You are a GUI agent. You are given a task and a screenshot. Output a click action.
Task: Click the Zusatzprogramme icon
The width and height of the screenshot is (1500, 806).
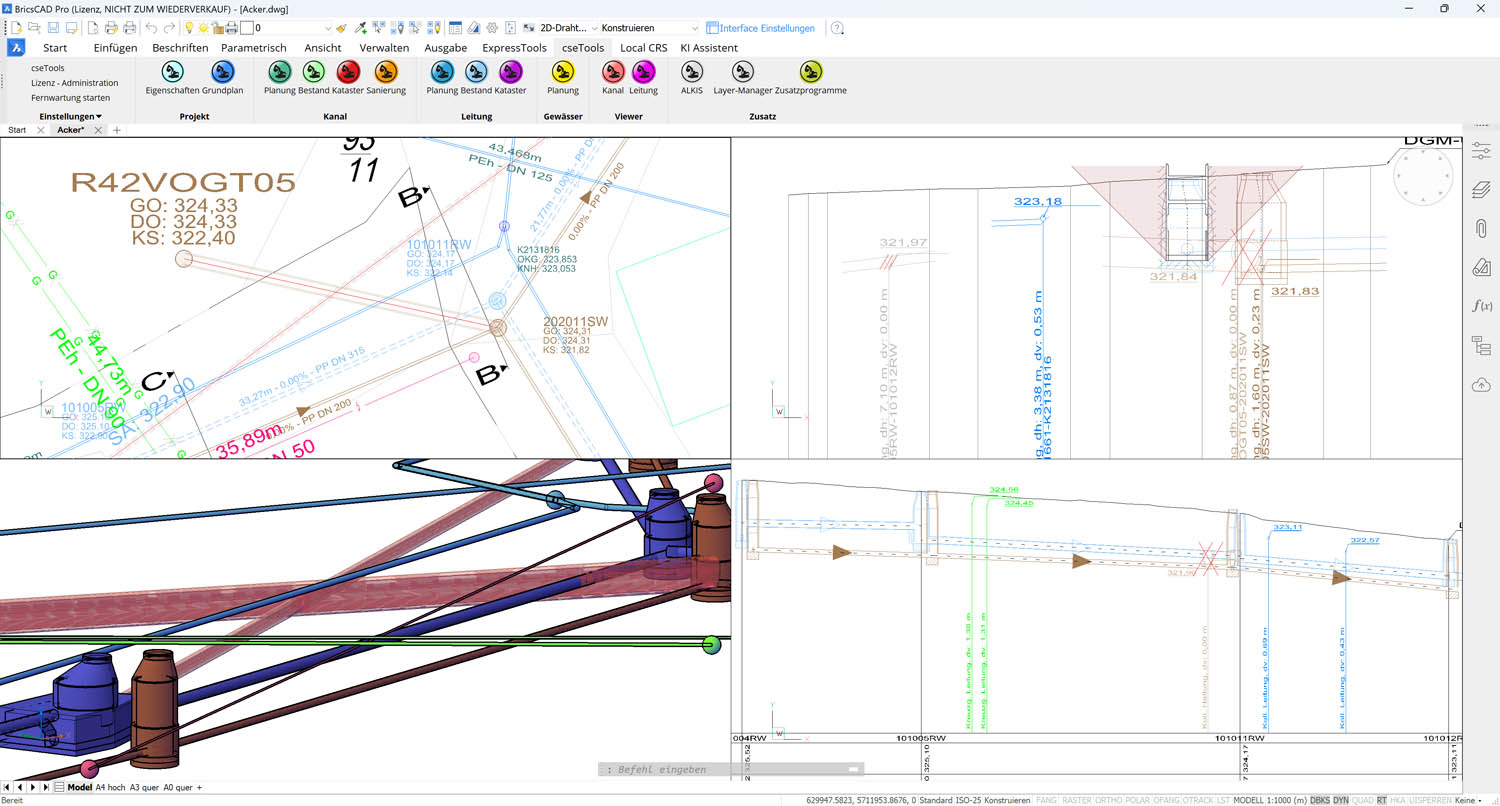click(811, 72)
